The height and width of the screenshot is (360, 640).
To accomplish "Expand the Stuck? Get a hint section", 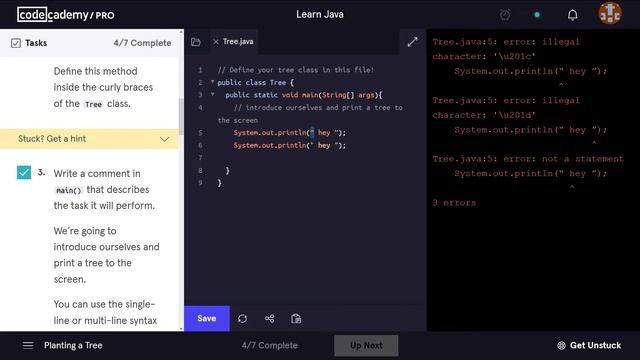I will (89, 139).
